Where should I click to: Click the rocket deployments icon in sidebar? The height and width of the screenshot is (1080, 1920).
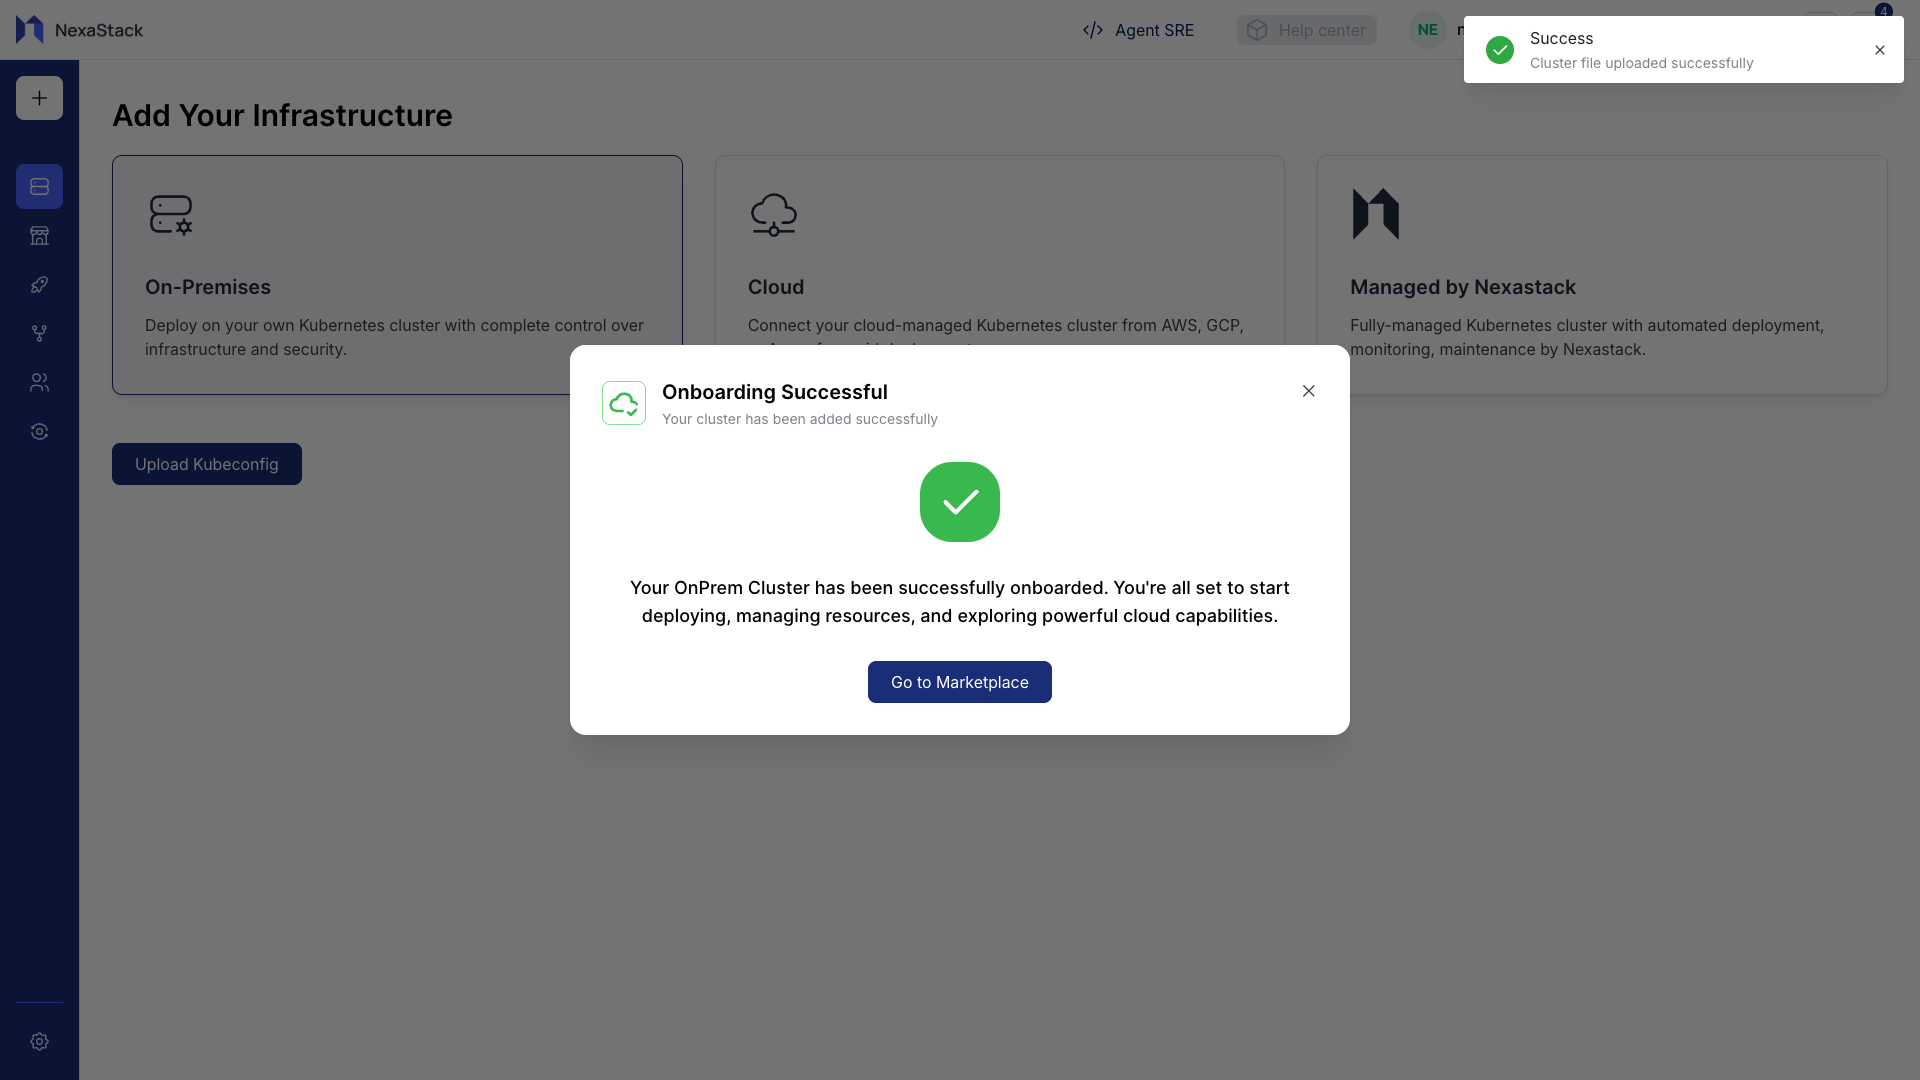tap(39, 285)
